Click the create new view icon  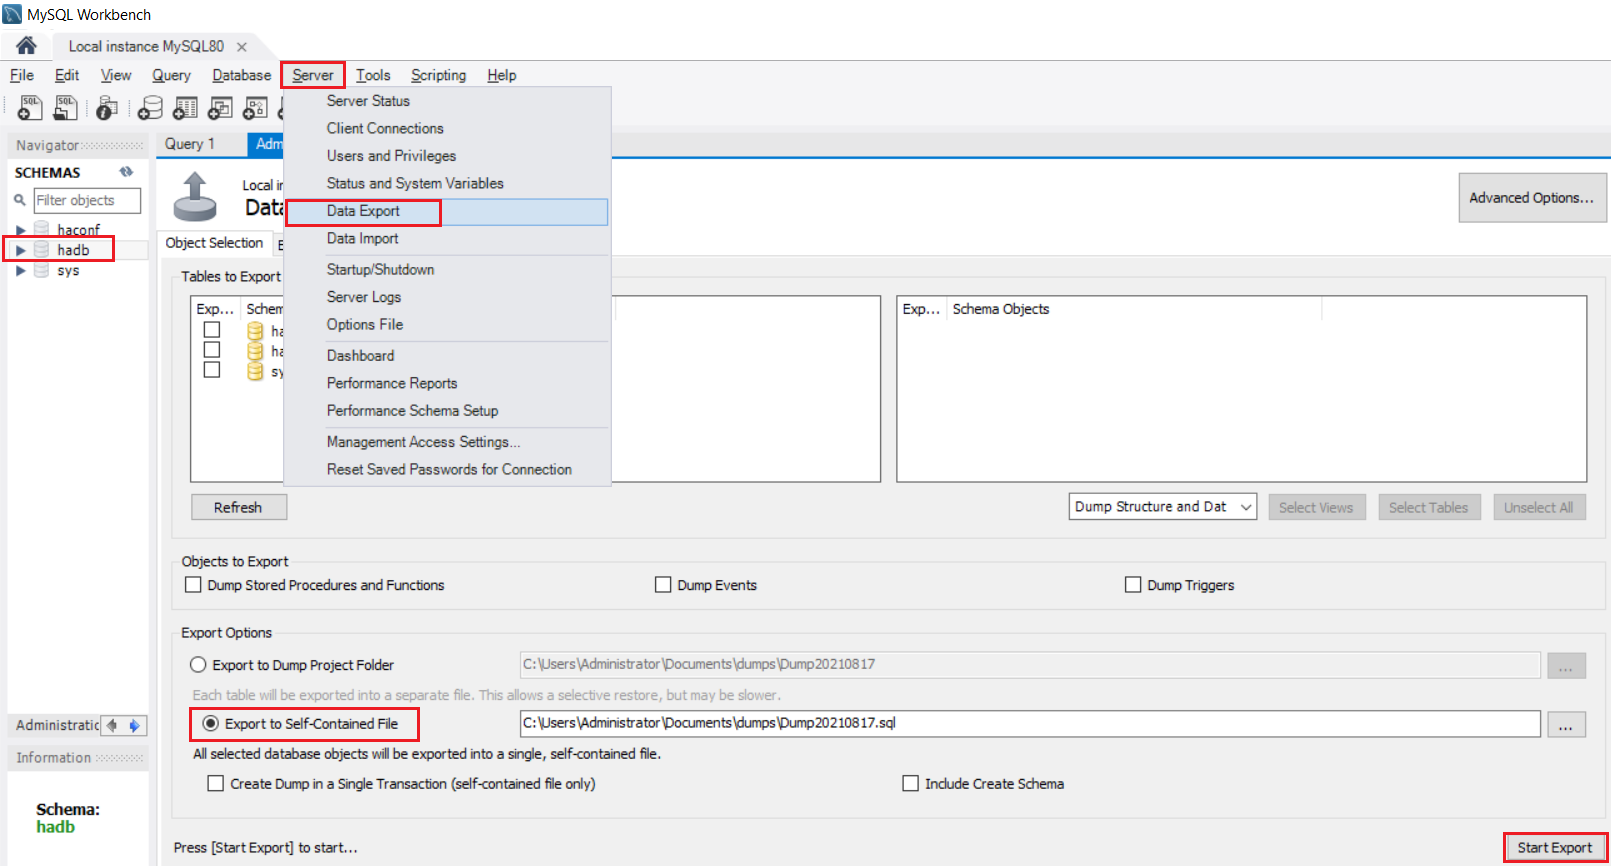(220, 107)
